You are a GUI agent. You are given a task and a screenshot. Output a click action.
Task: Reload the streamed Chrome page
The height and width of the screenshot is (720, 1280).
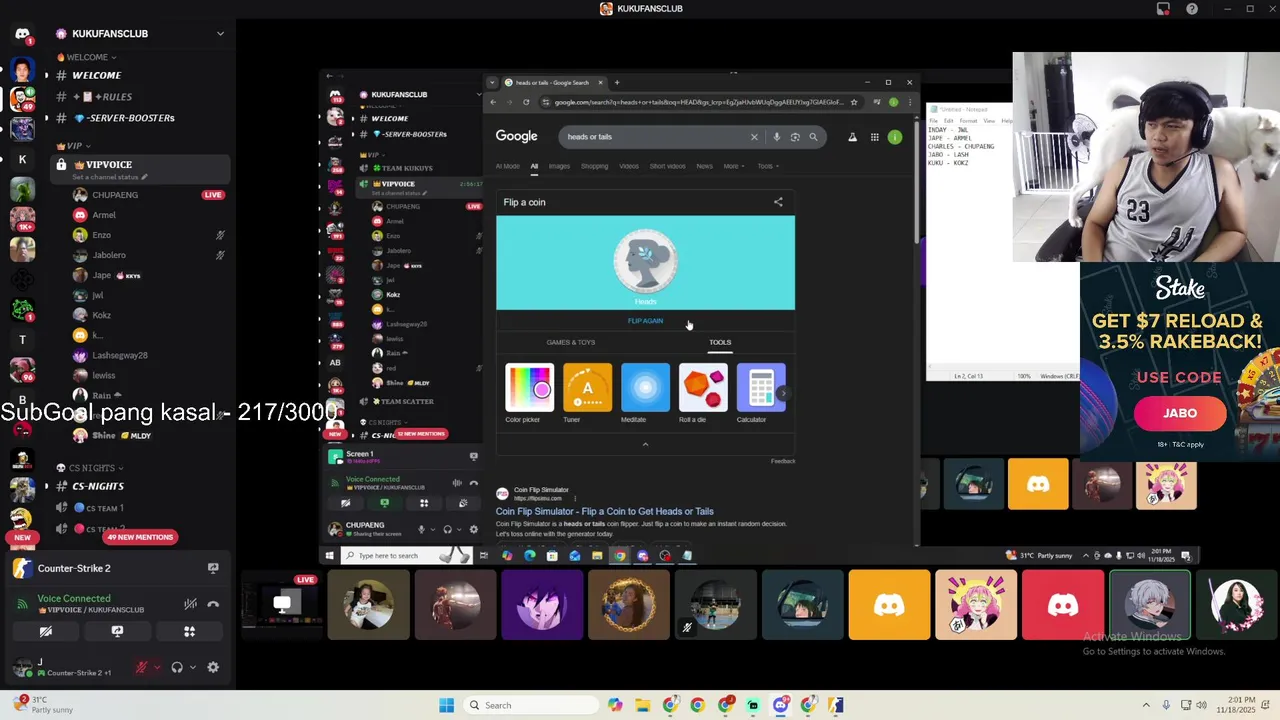coord(527,102)
